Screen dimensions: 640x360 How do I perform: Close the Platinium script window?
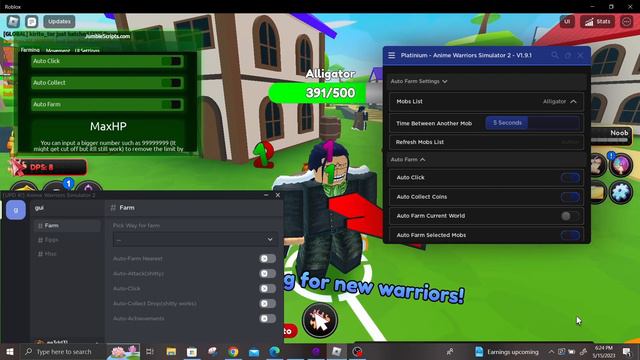pyautogui.click(x=580, y=55)
